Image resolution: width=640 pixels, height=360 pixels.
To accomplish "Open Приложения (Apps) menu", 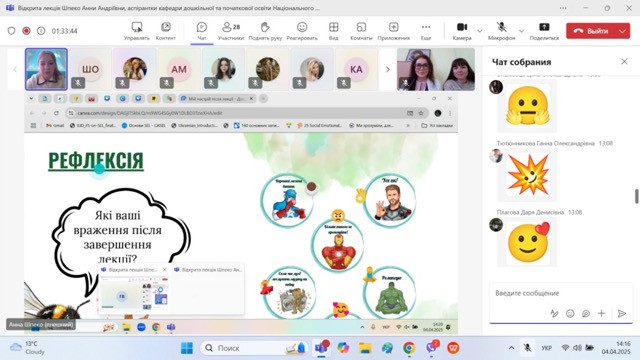I will tap(393, 31).
